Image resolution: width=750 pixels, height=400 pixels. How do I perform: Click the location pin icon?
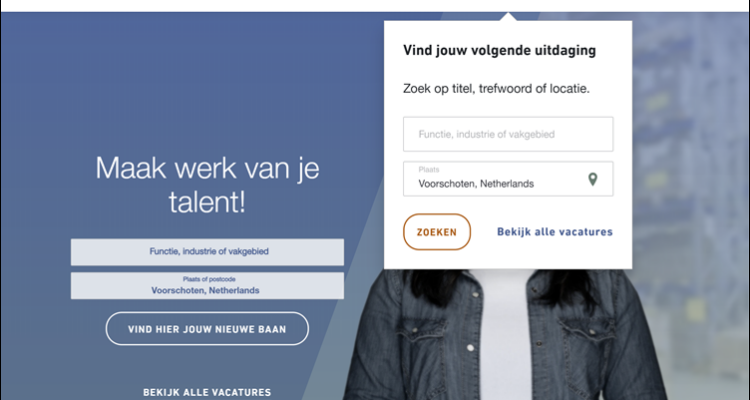[592, 180]
